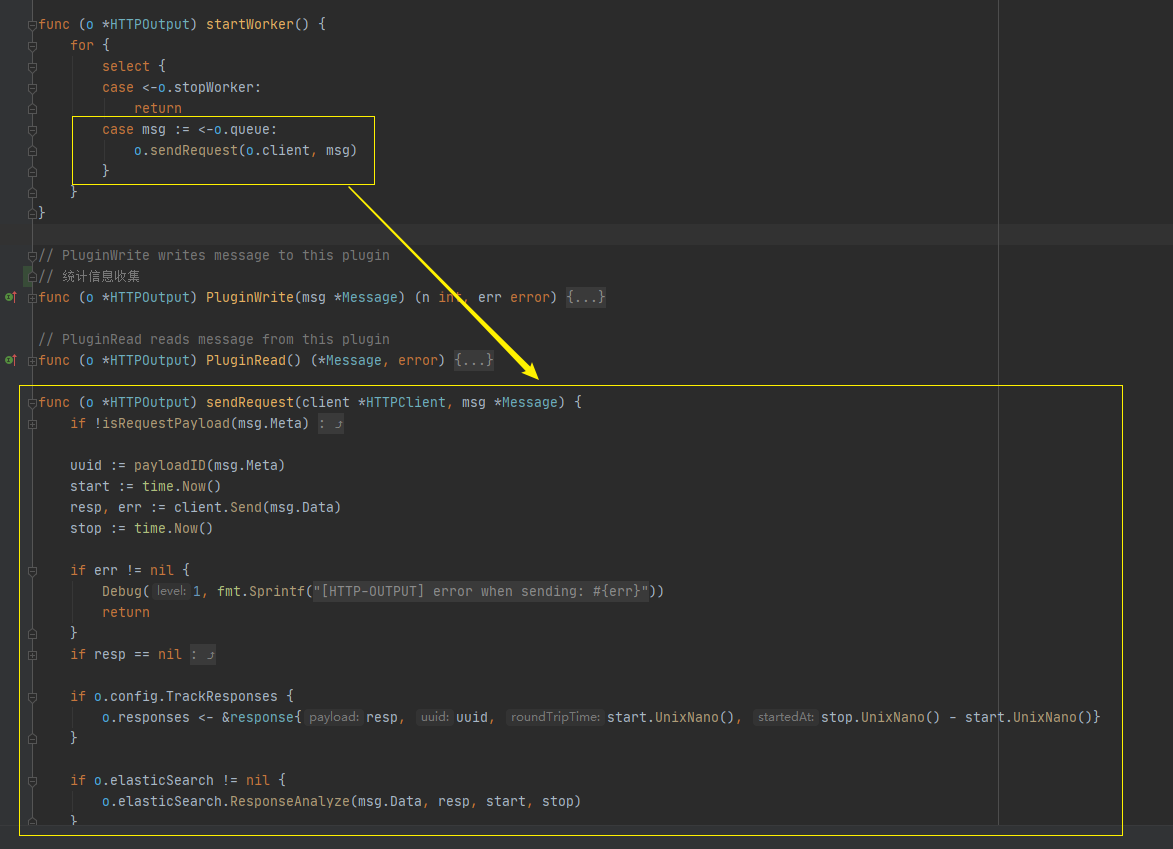
Task: Click 'o.queue' in the case statement
Action: [x=242, y=129]
